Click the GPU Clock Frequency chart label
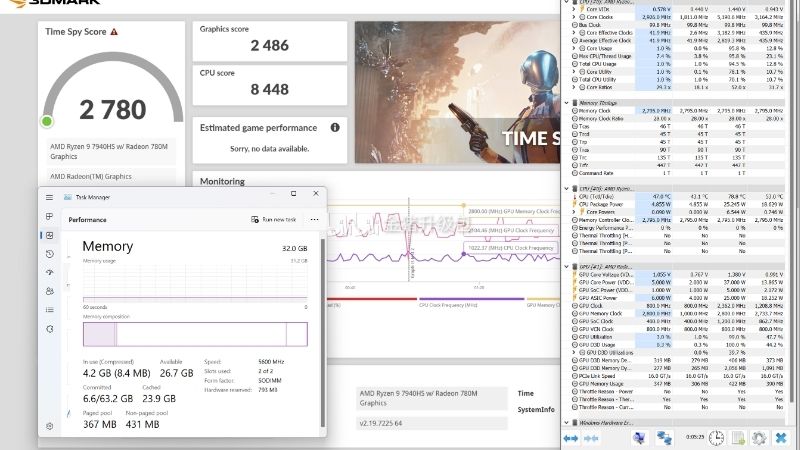The height and width of the screenshot is (450, 800). 511,230
